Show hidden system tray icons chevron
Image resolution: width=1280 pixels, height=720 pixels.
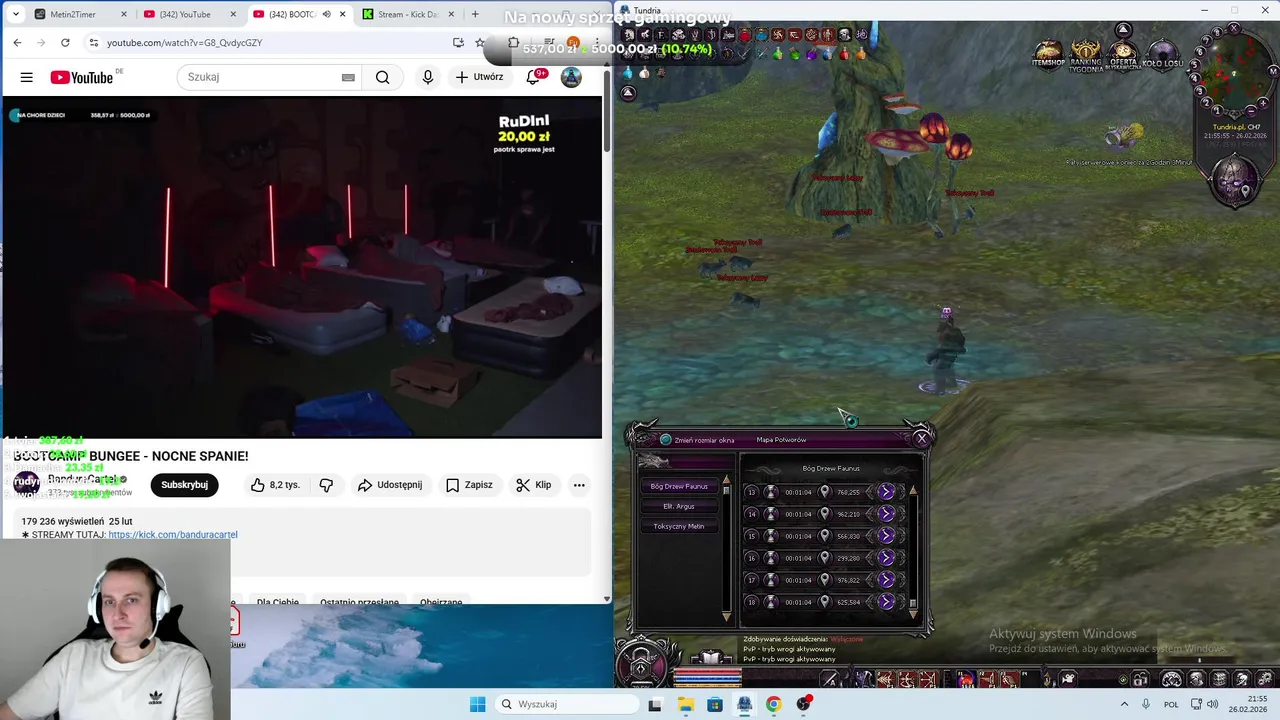1125,704
